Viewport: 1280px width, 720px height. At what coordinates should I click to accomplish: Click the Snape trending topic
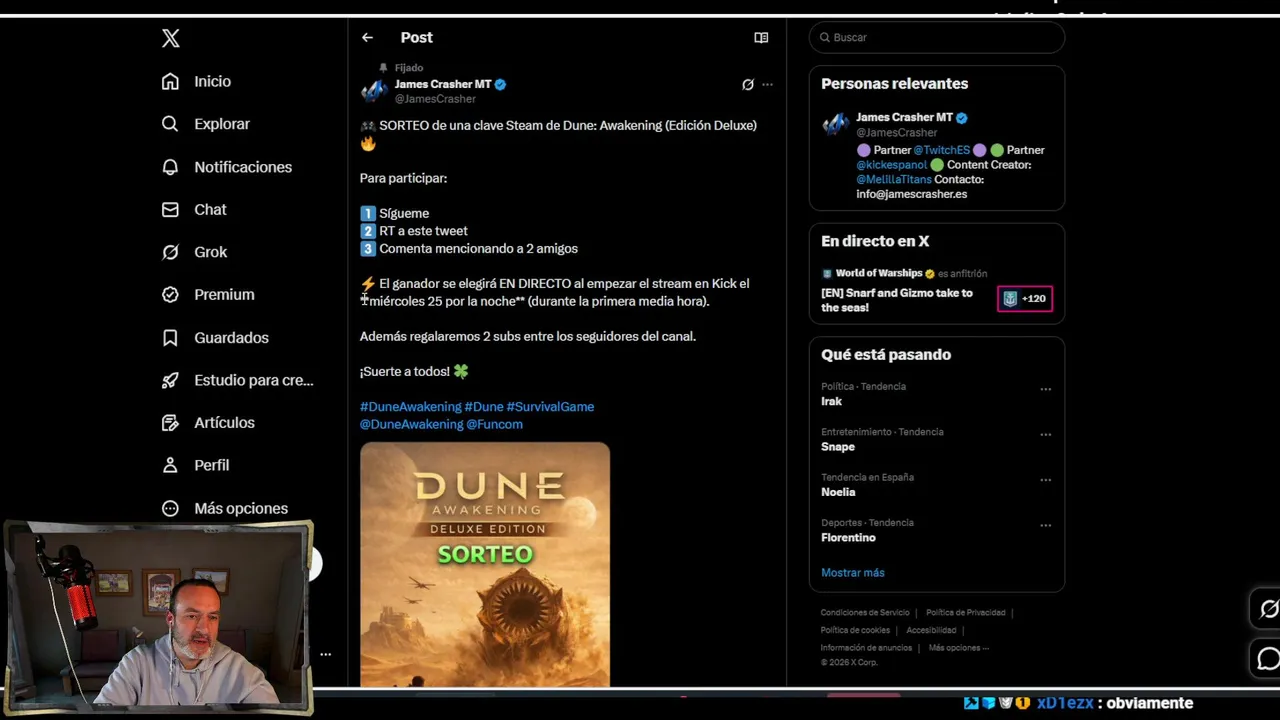coord(838,447)
